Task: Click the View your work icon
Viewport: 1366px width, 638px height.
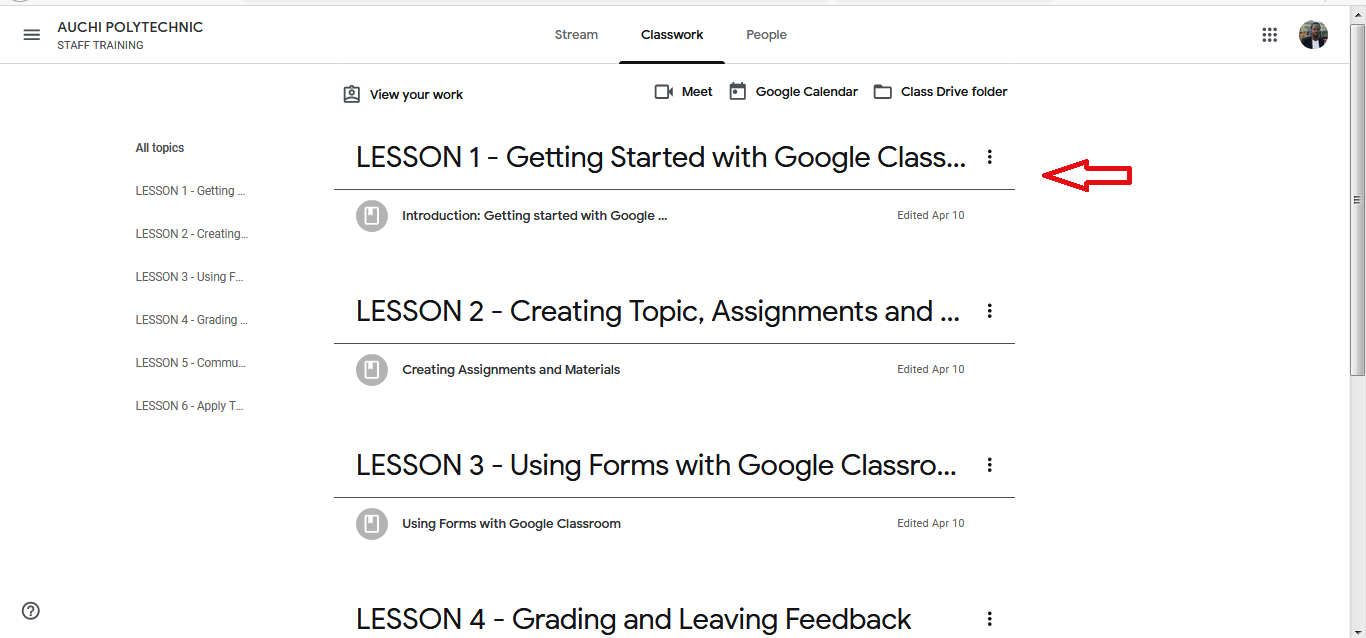Action: [351, 94]
